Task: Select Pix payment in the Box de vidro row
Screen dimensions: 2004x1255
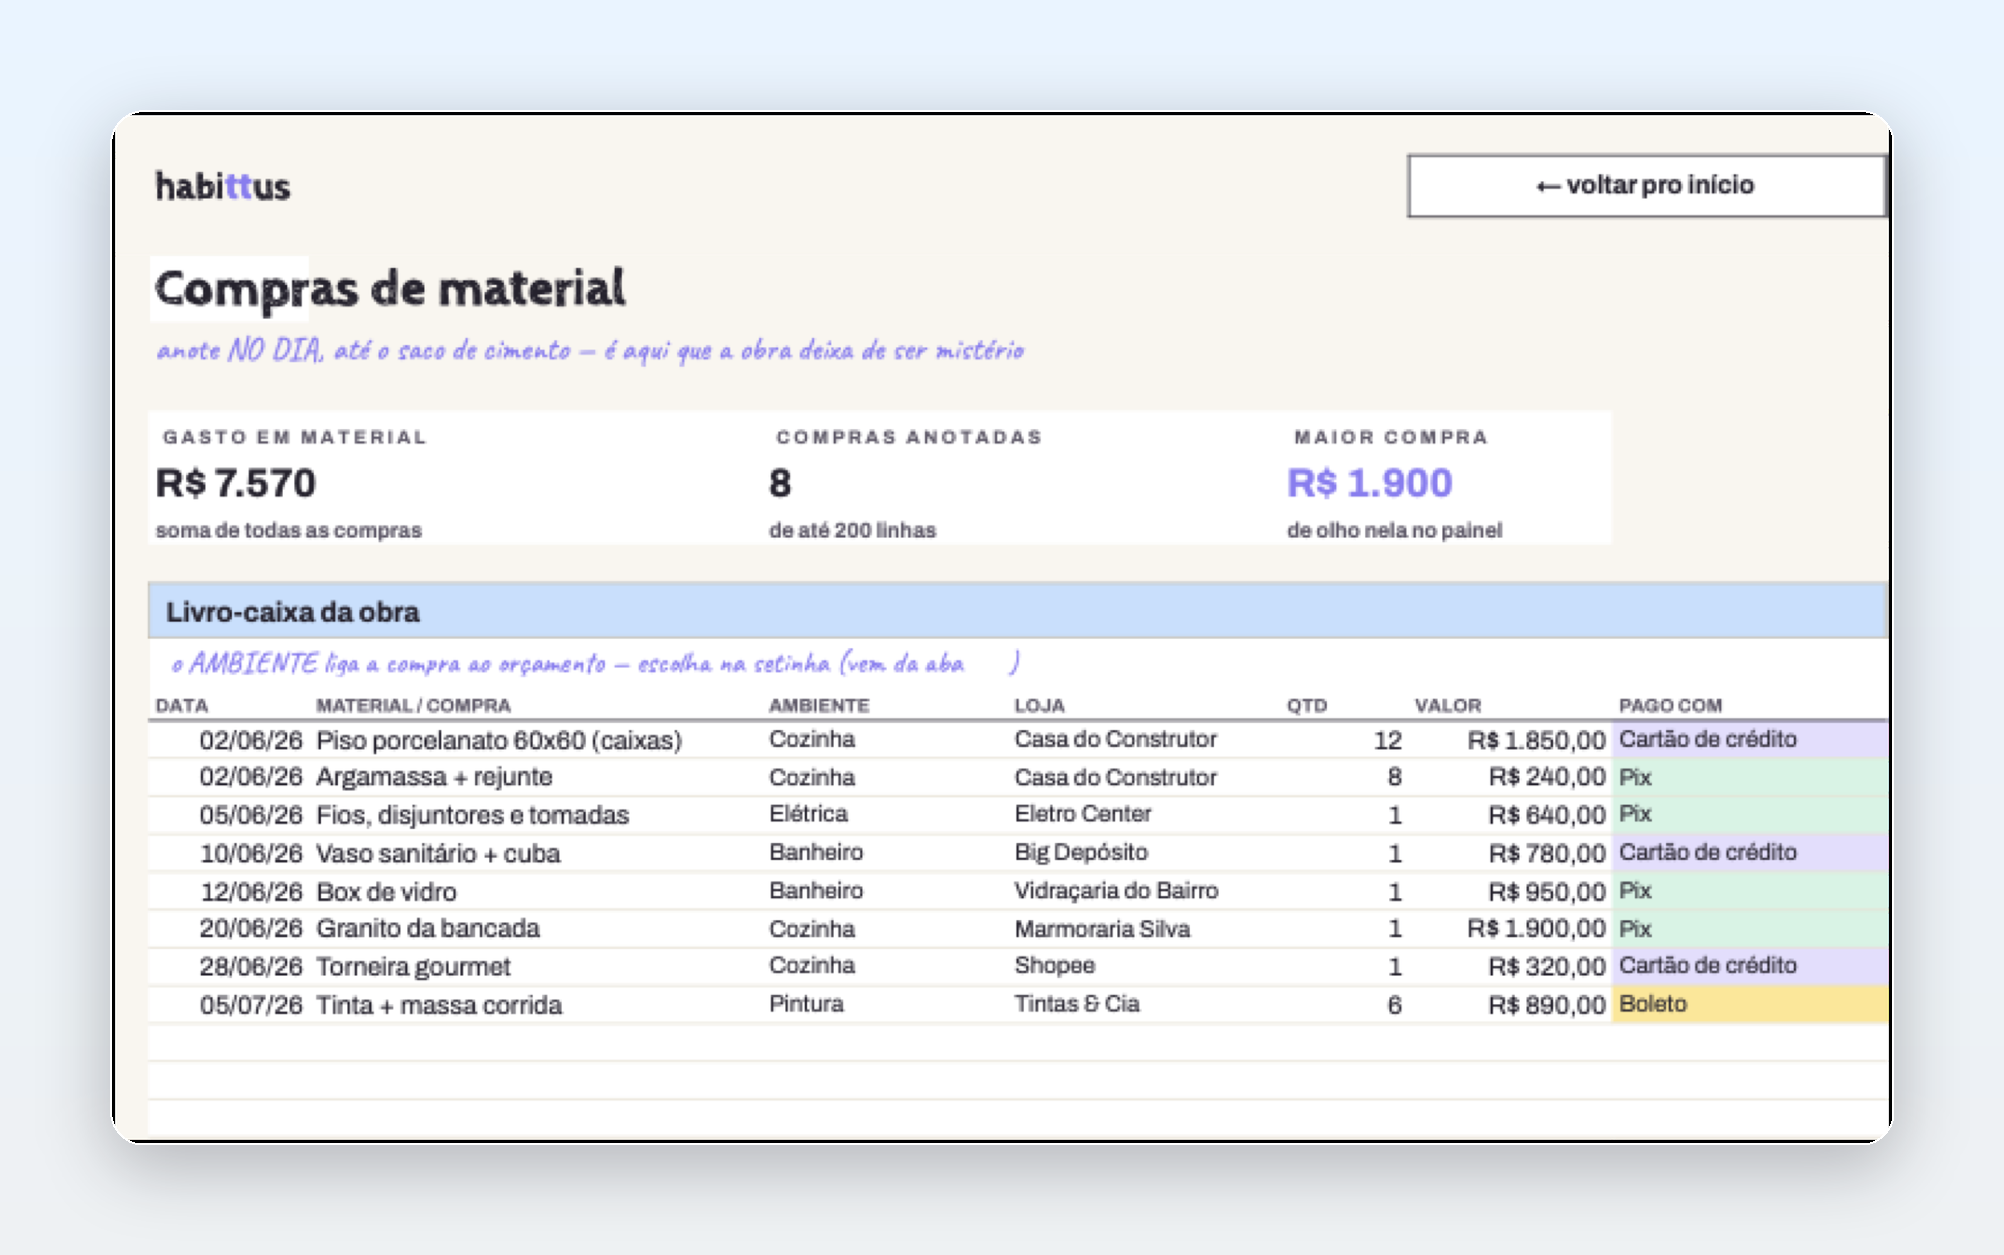Action: click(x=1750, y=890)
